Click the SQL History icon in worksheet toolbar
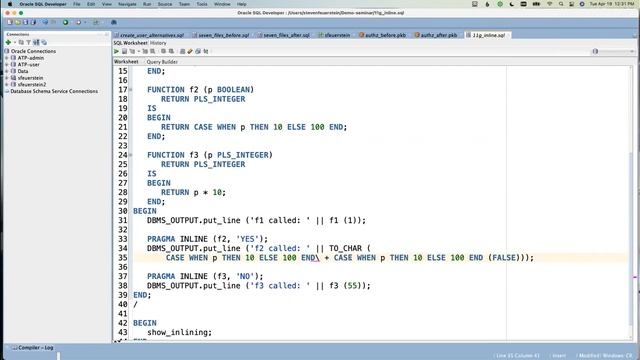The height and width of the screenshot is (360, 640). 198,51
